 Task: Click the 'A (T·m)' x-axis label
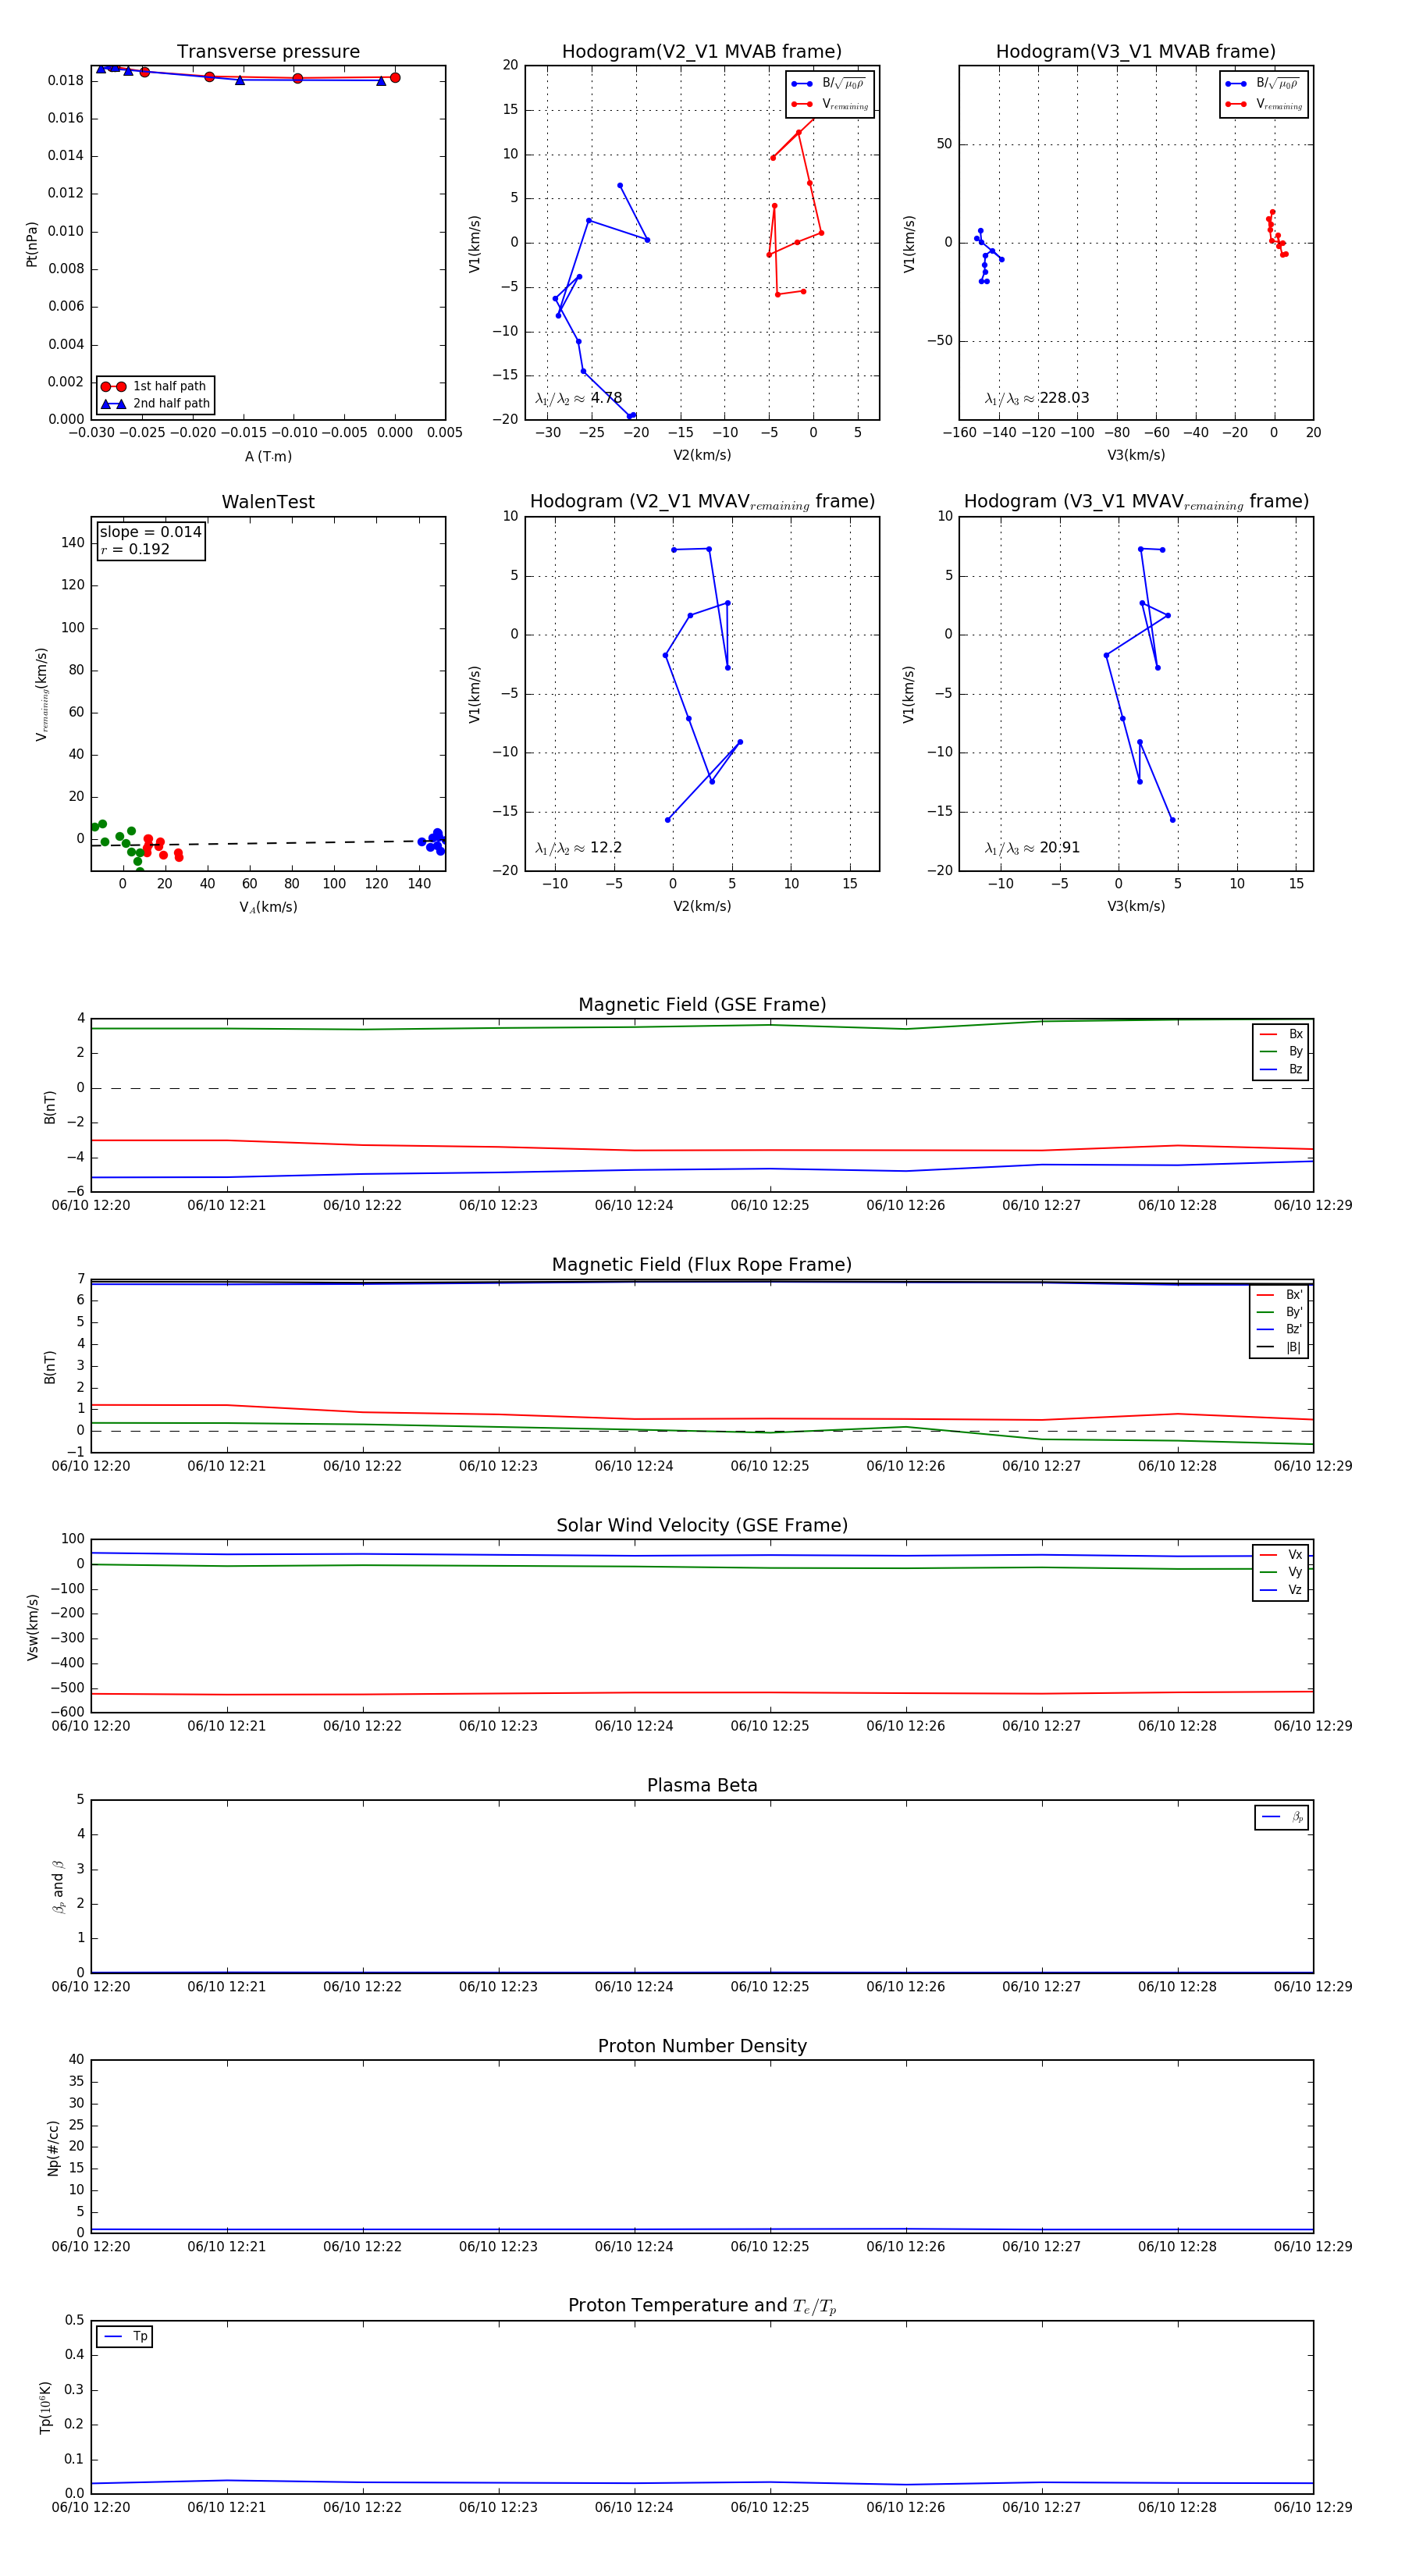268,457
